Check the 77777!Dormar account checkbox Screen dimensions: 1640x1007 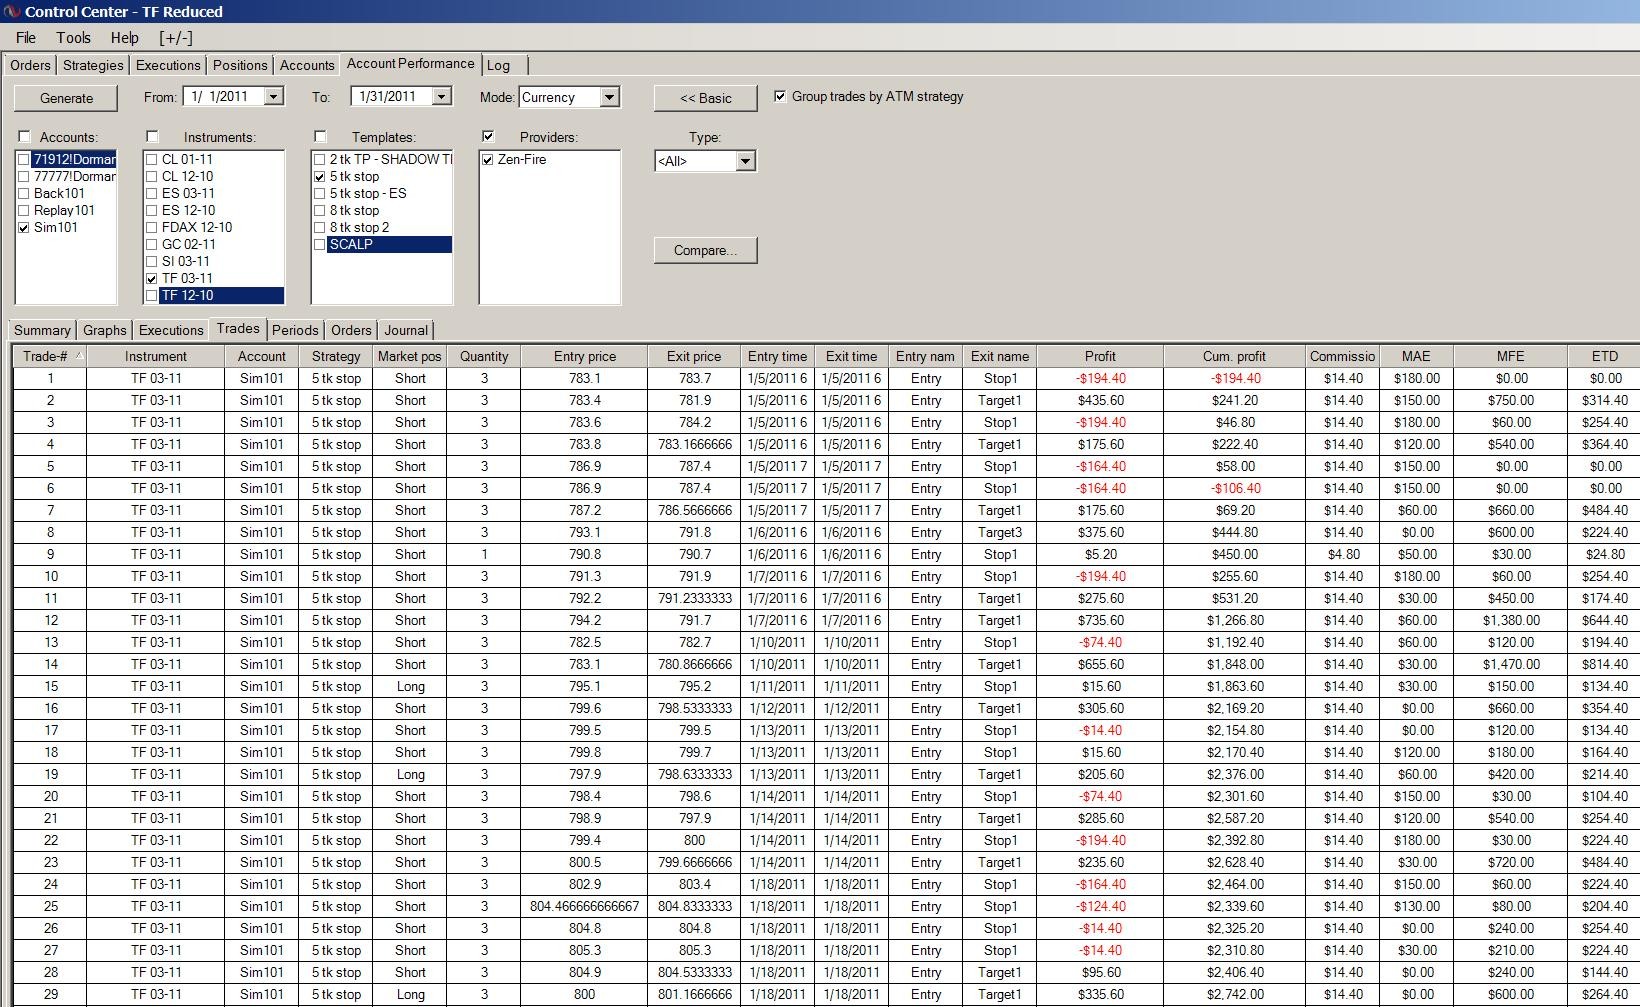point(24,176)
